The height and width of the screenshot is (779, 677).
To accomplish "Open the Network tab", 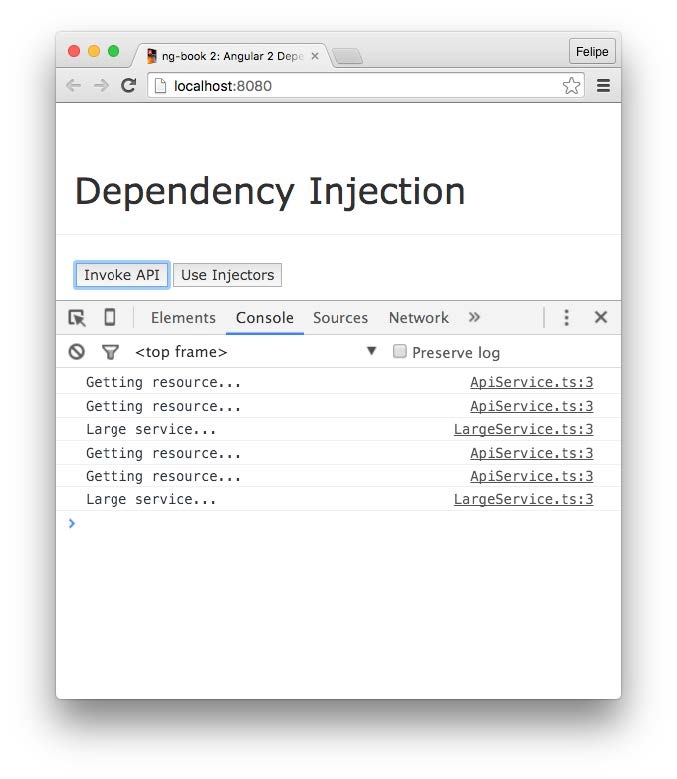I will pos(418,318).
